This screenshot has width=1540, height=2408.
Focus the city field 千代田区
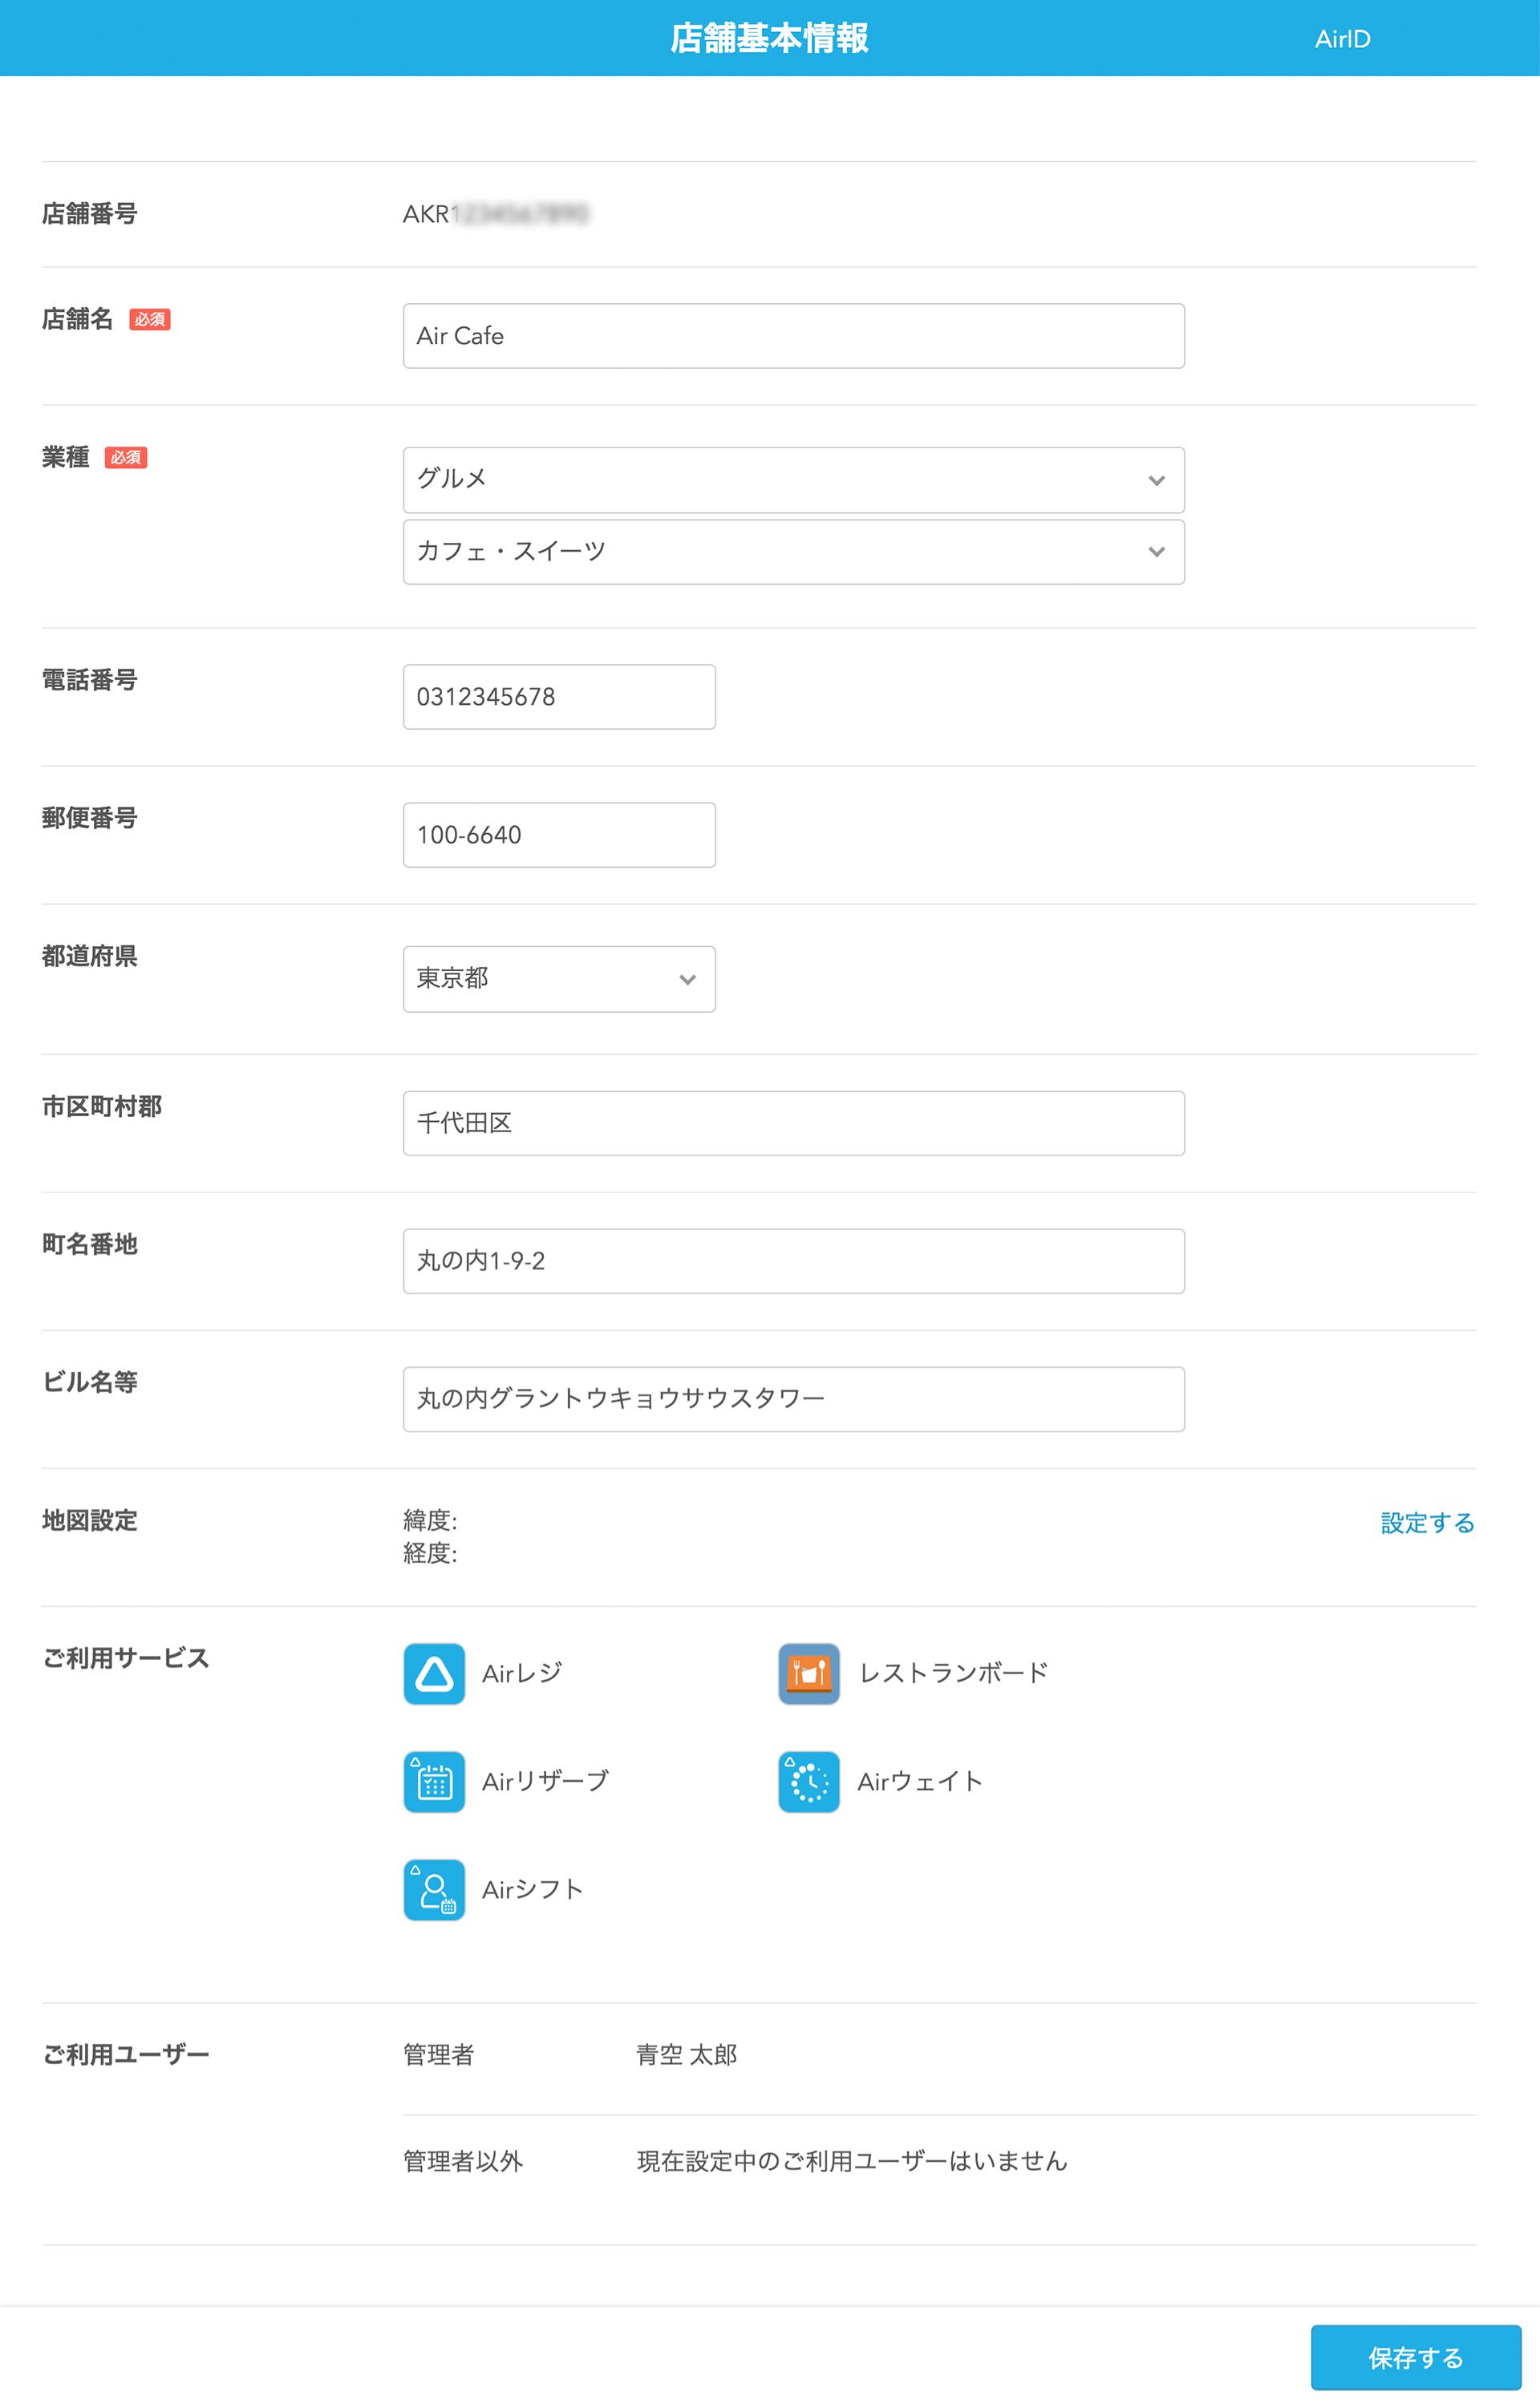coord(794,1123)
